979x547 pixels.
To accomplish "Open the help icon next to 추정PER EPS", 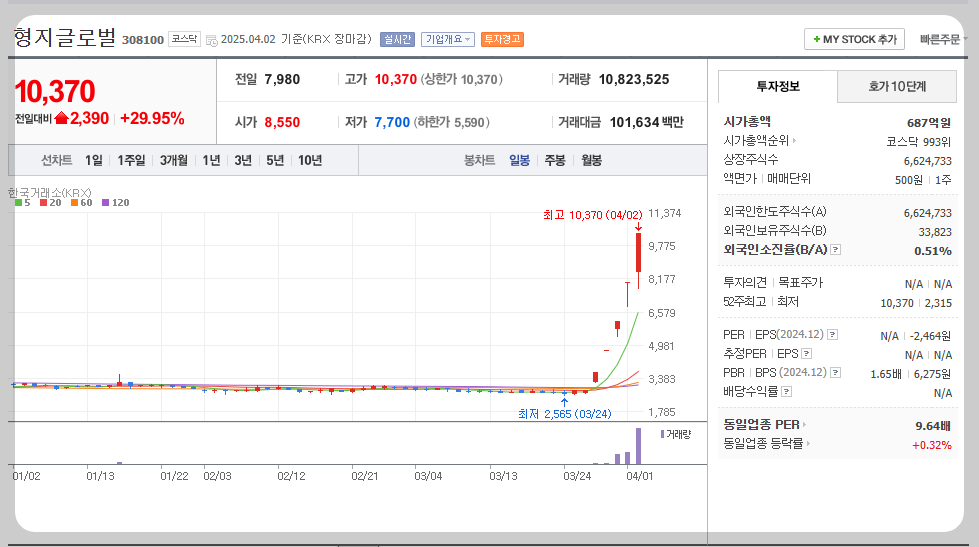I will [807, 354].
